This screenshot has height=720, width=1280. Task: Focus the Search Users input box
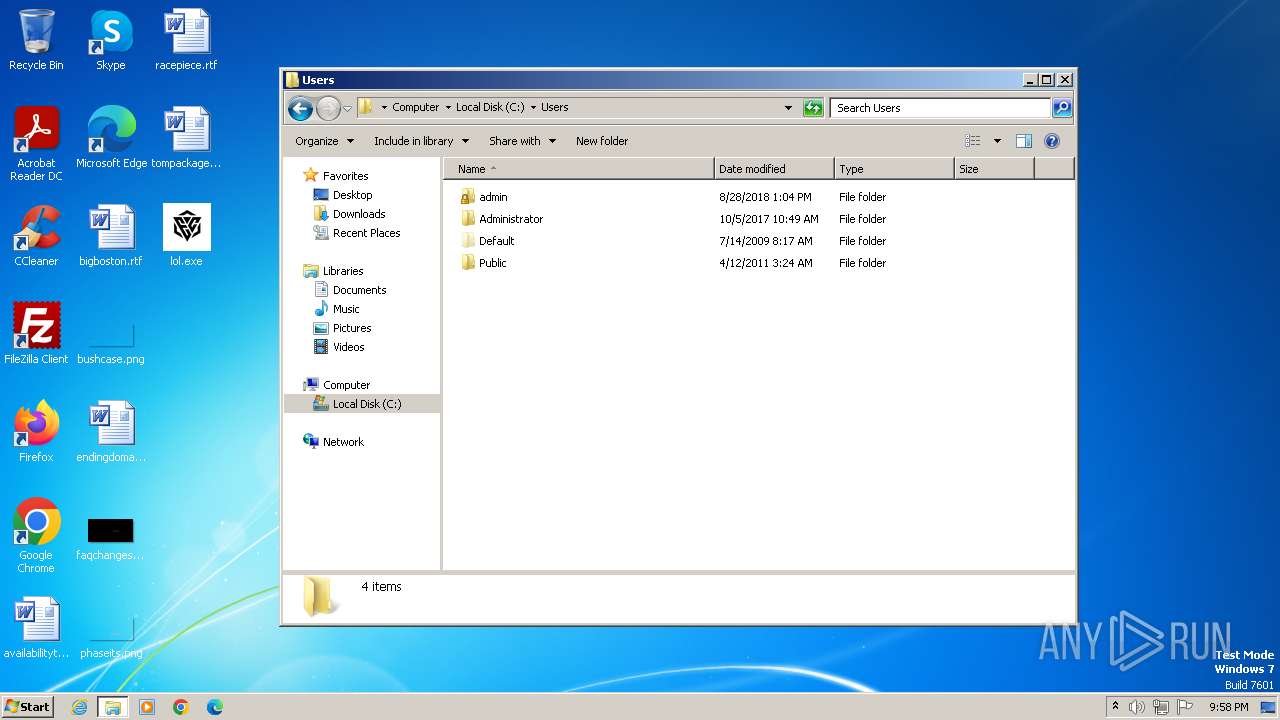941,108
